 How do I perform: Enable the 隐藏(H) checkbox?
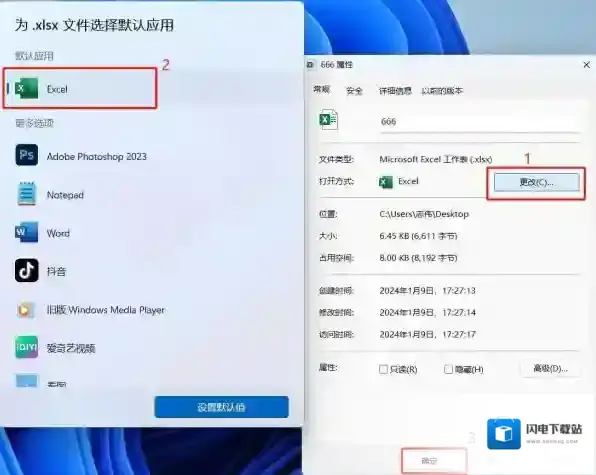448,369
